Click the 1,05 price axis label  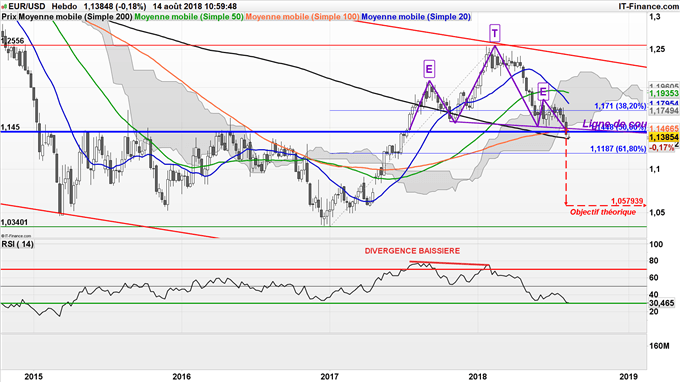coord(657,212)
